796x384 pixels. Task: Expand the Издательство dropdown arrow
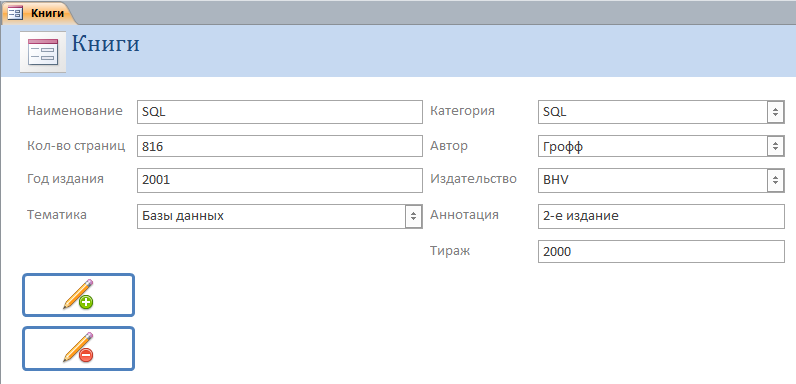click(x=775, y=180)
